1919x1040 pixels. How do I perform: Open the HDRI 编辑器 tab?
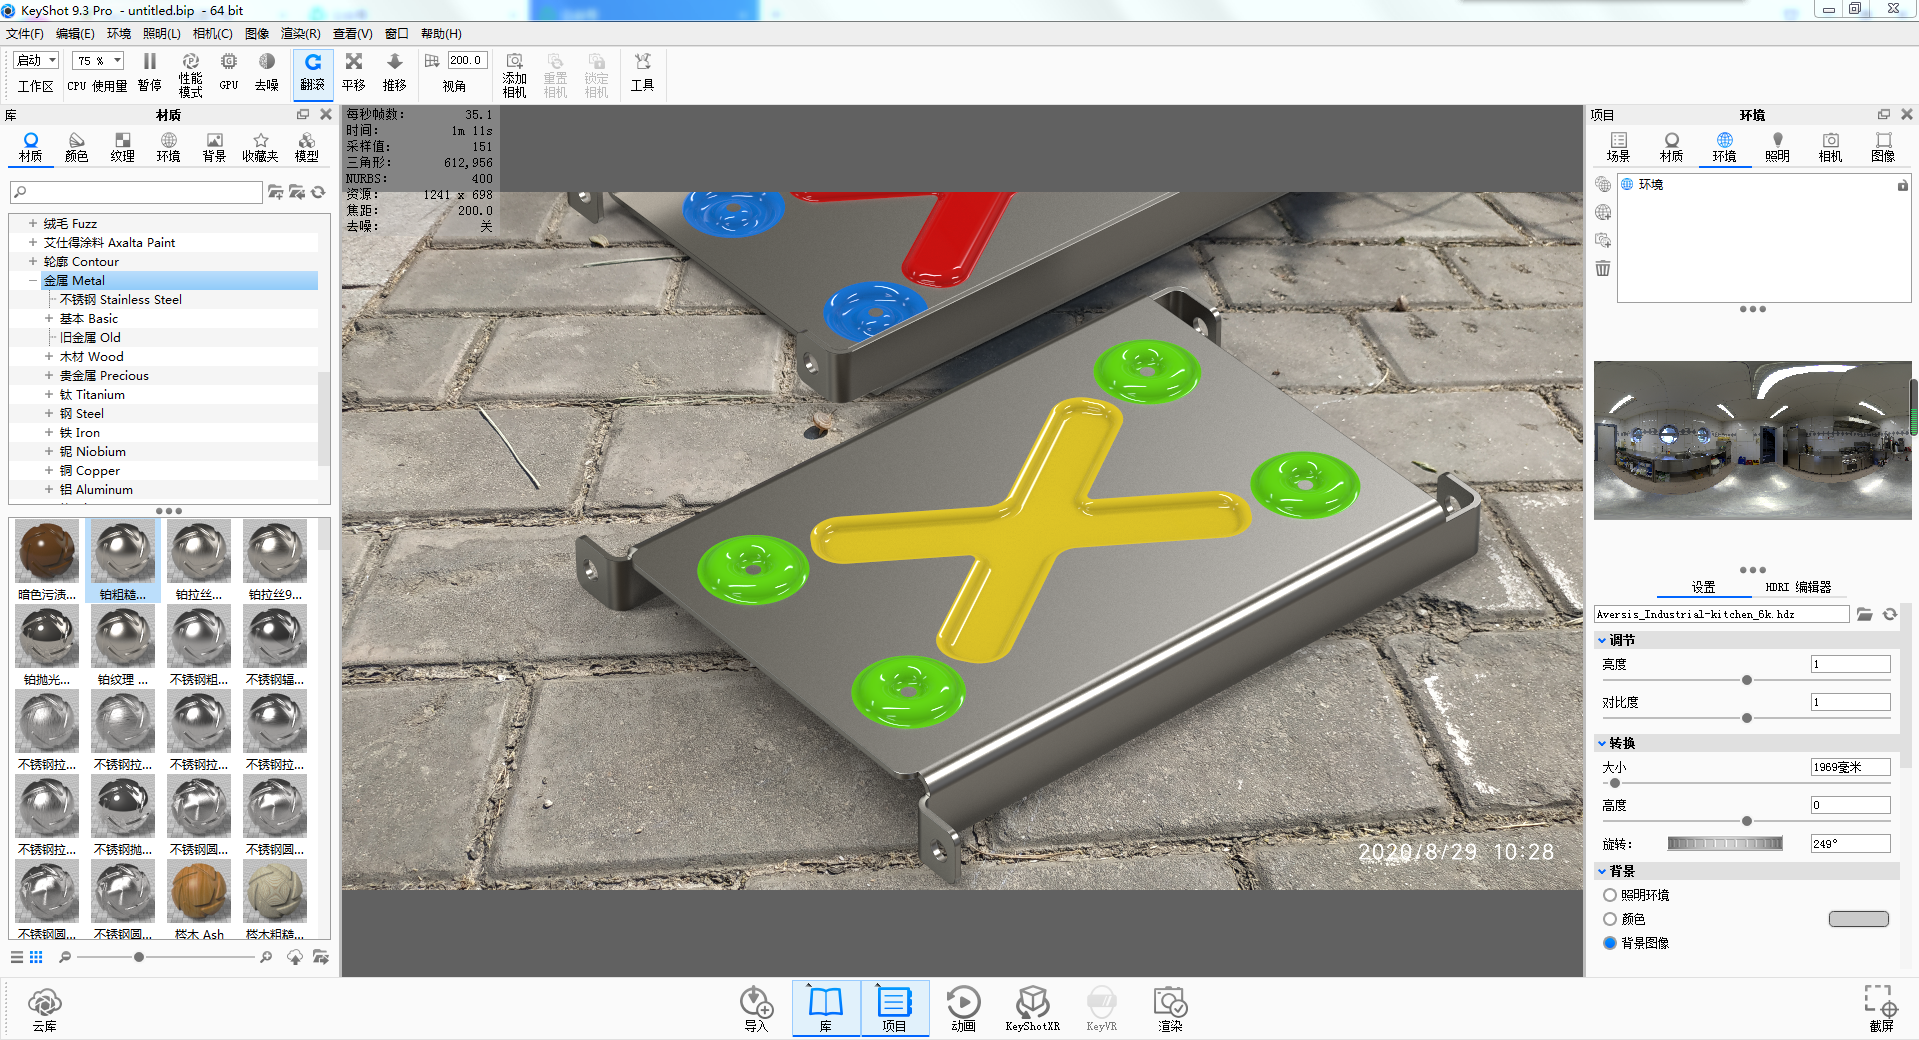click(x=1798, y=587)
